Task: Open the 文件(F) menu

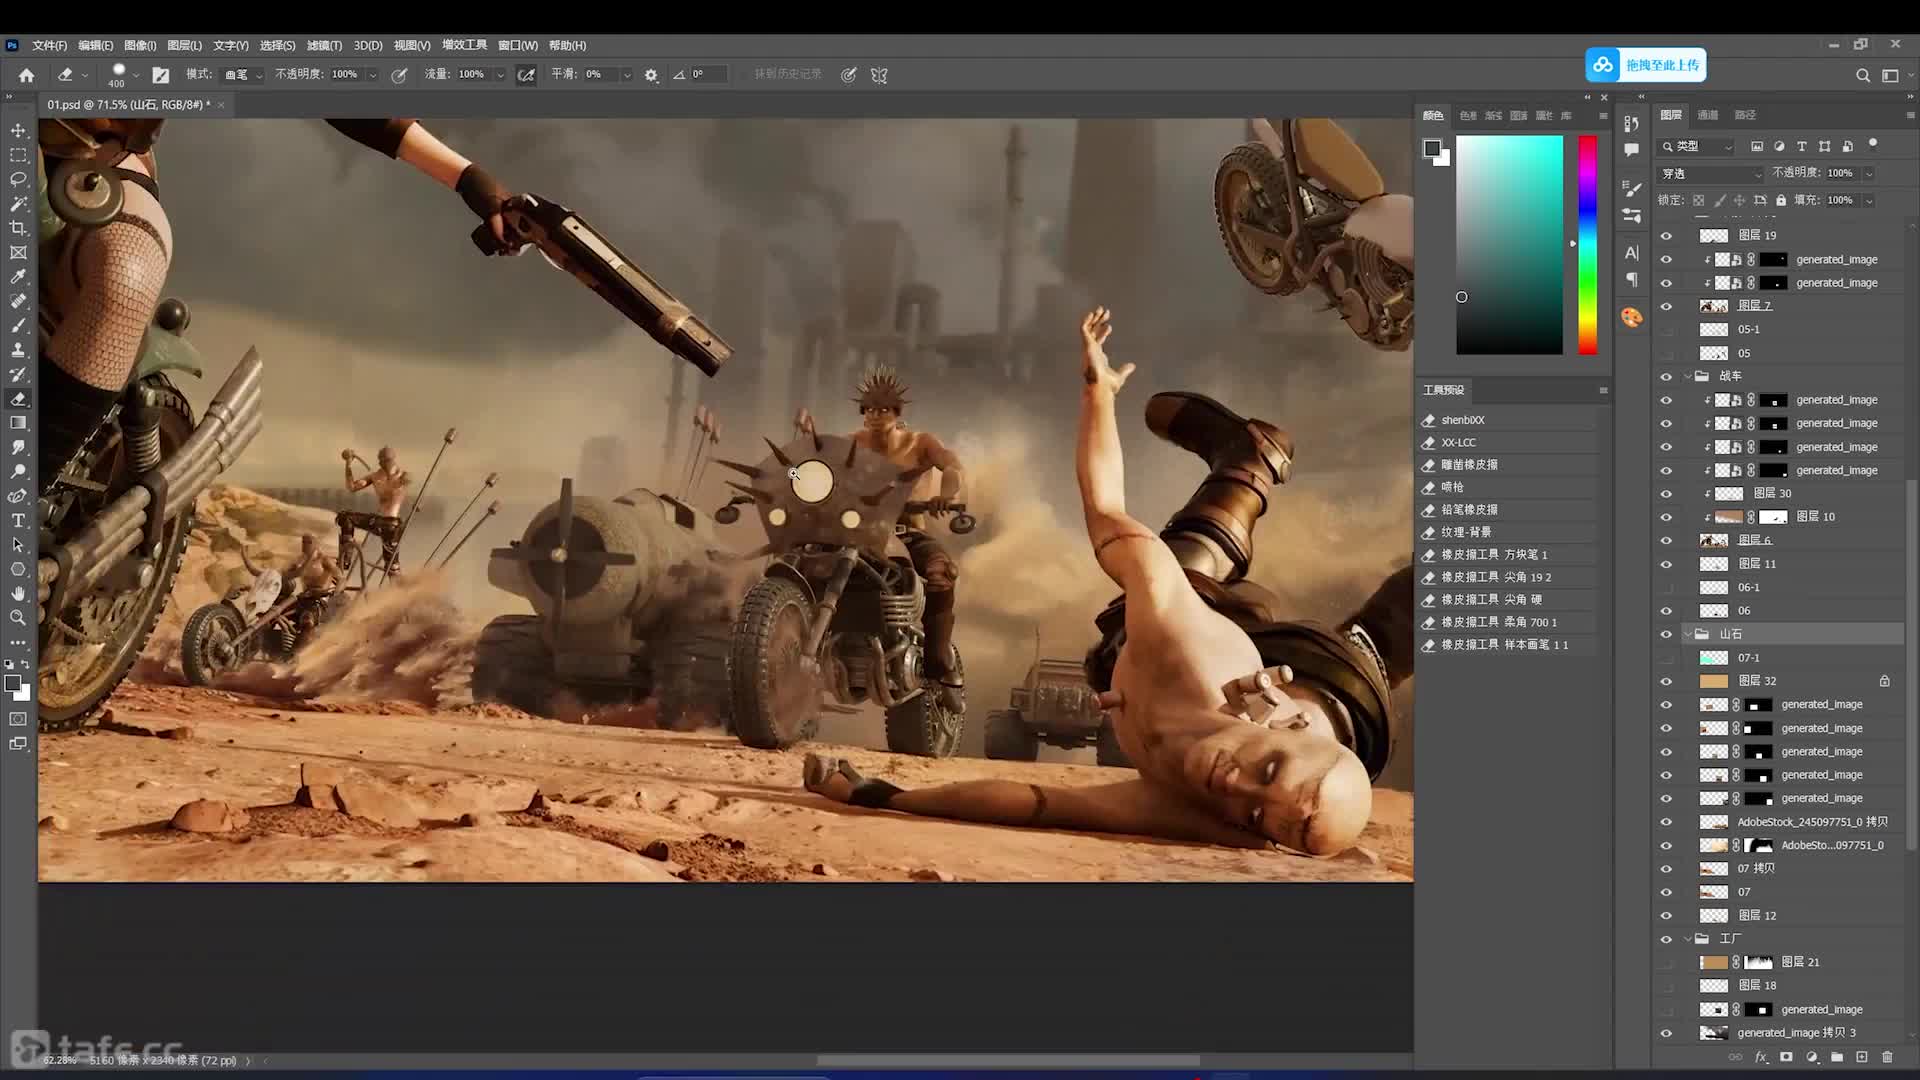Action: [x=49, y=46]
